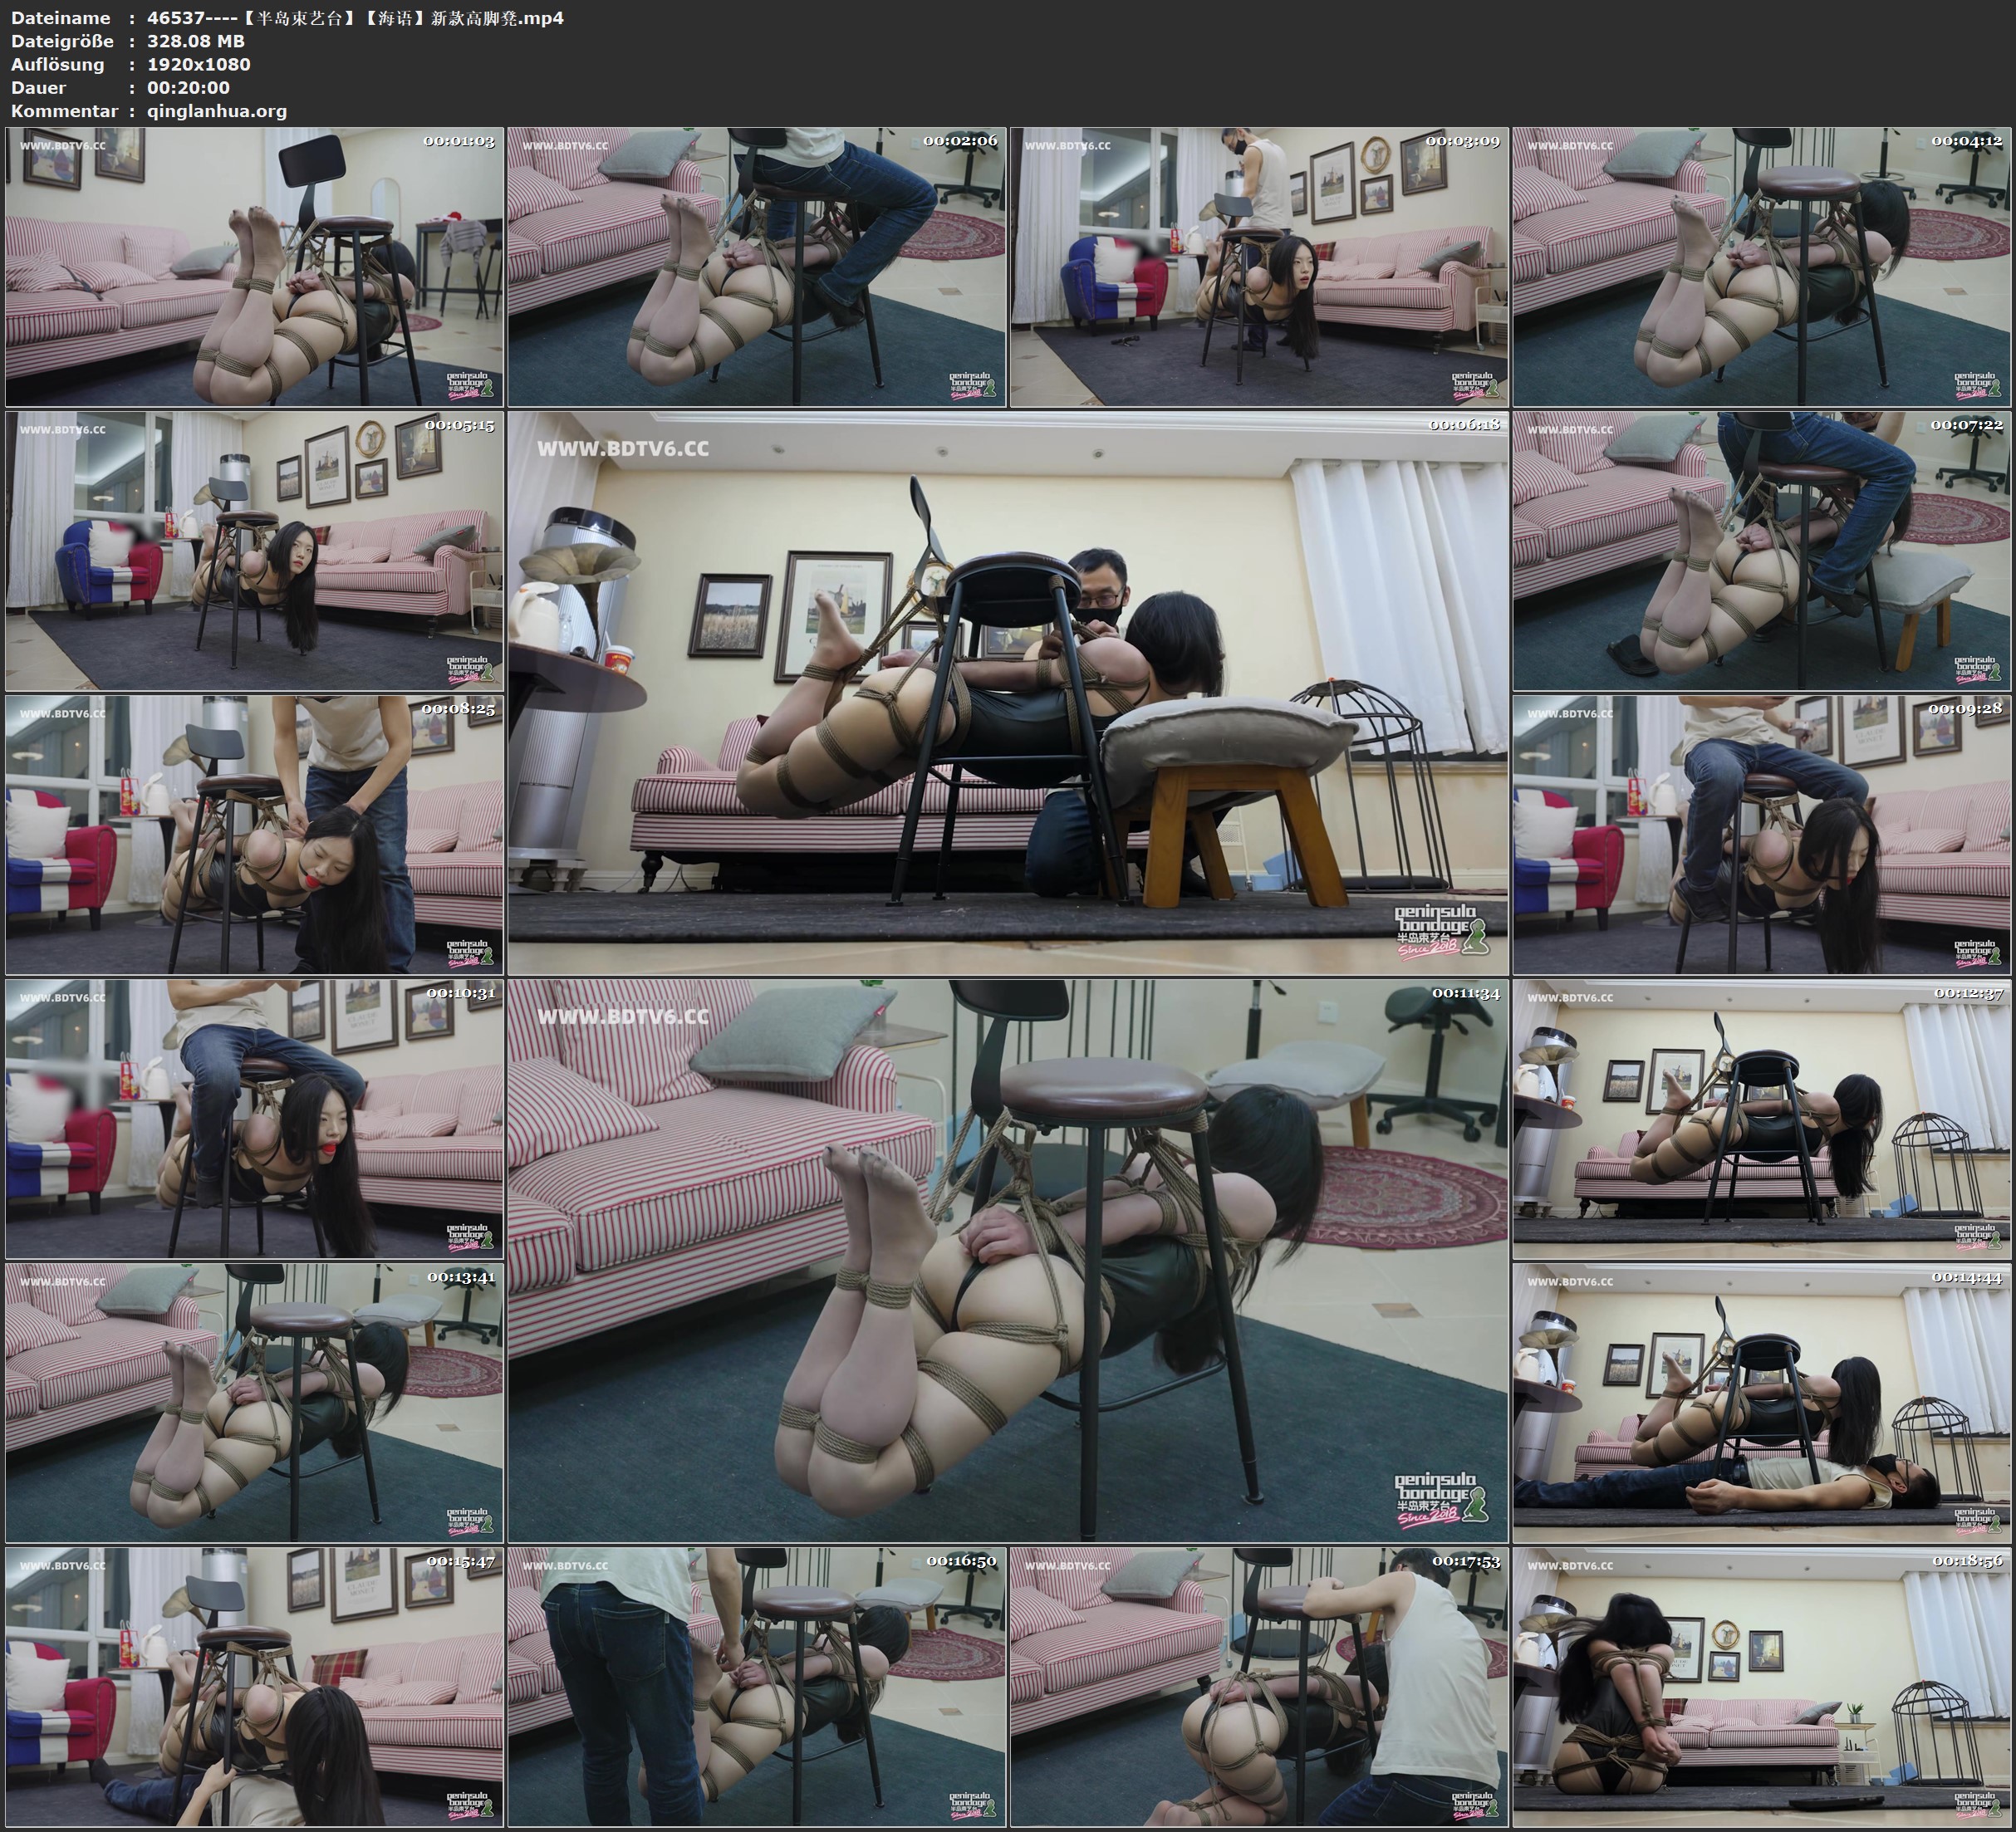Select the 00:05:15 thumbnail
Viewport: 2016px width, 1832px height.
click(254, 550)
